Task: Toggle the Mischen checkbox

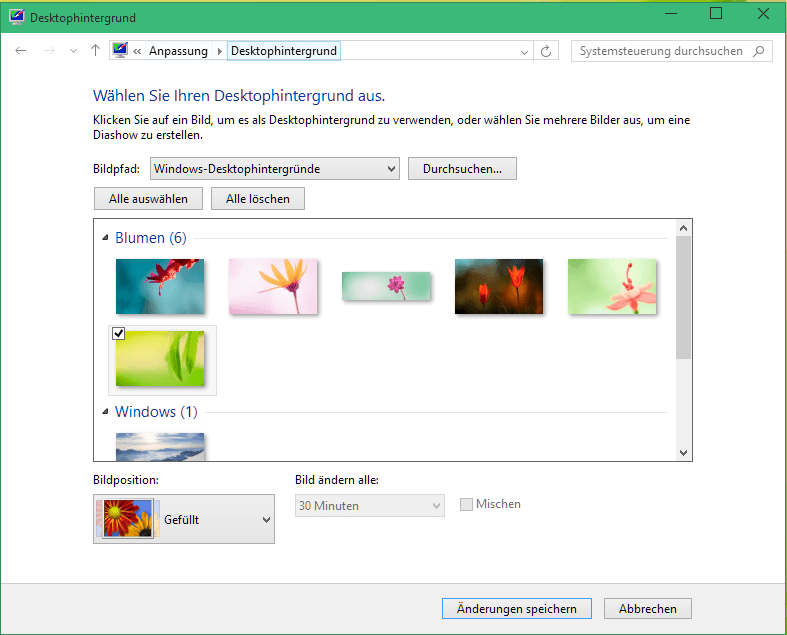Action: (466, 504)
